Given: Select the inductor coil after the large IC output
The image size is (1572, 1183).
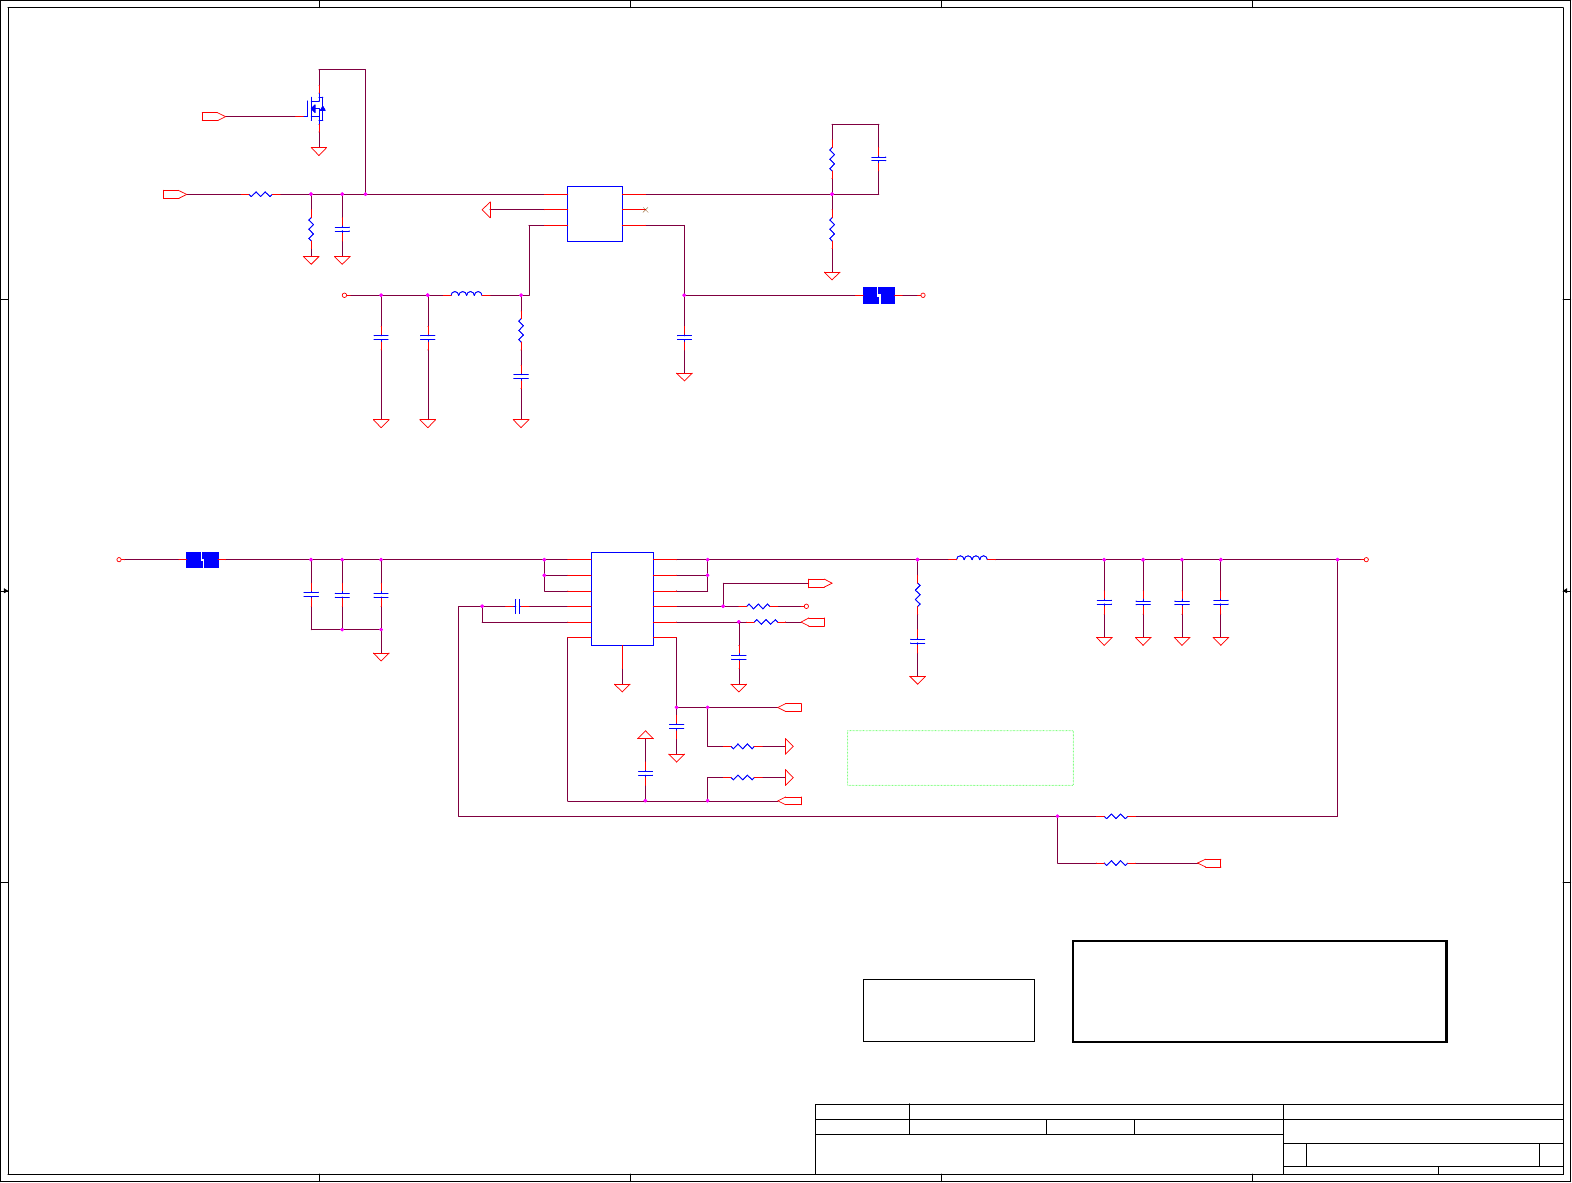Looking at the screenshot, I should 972,558.
